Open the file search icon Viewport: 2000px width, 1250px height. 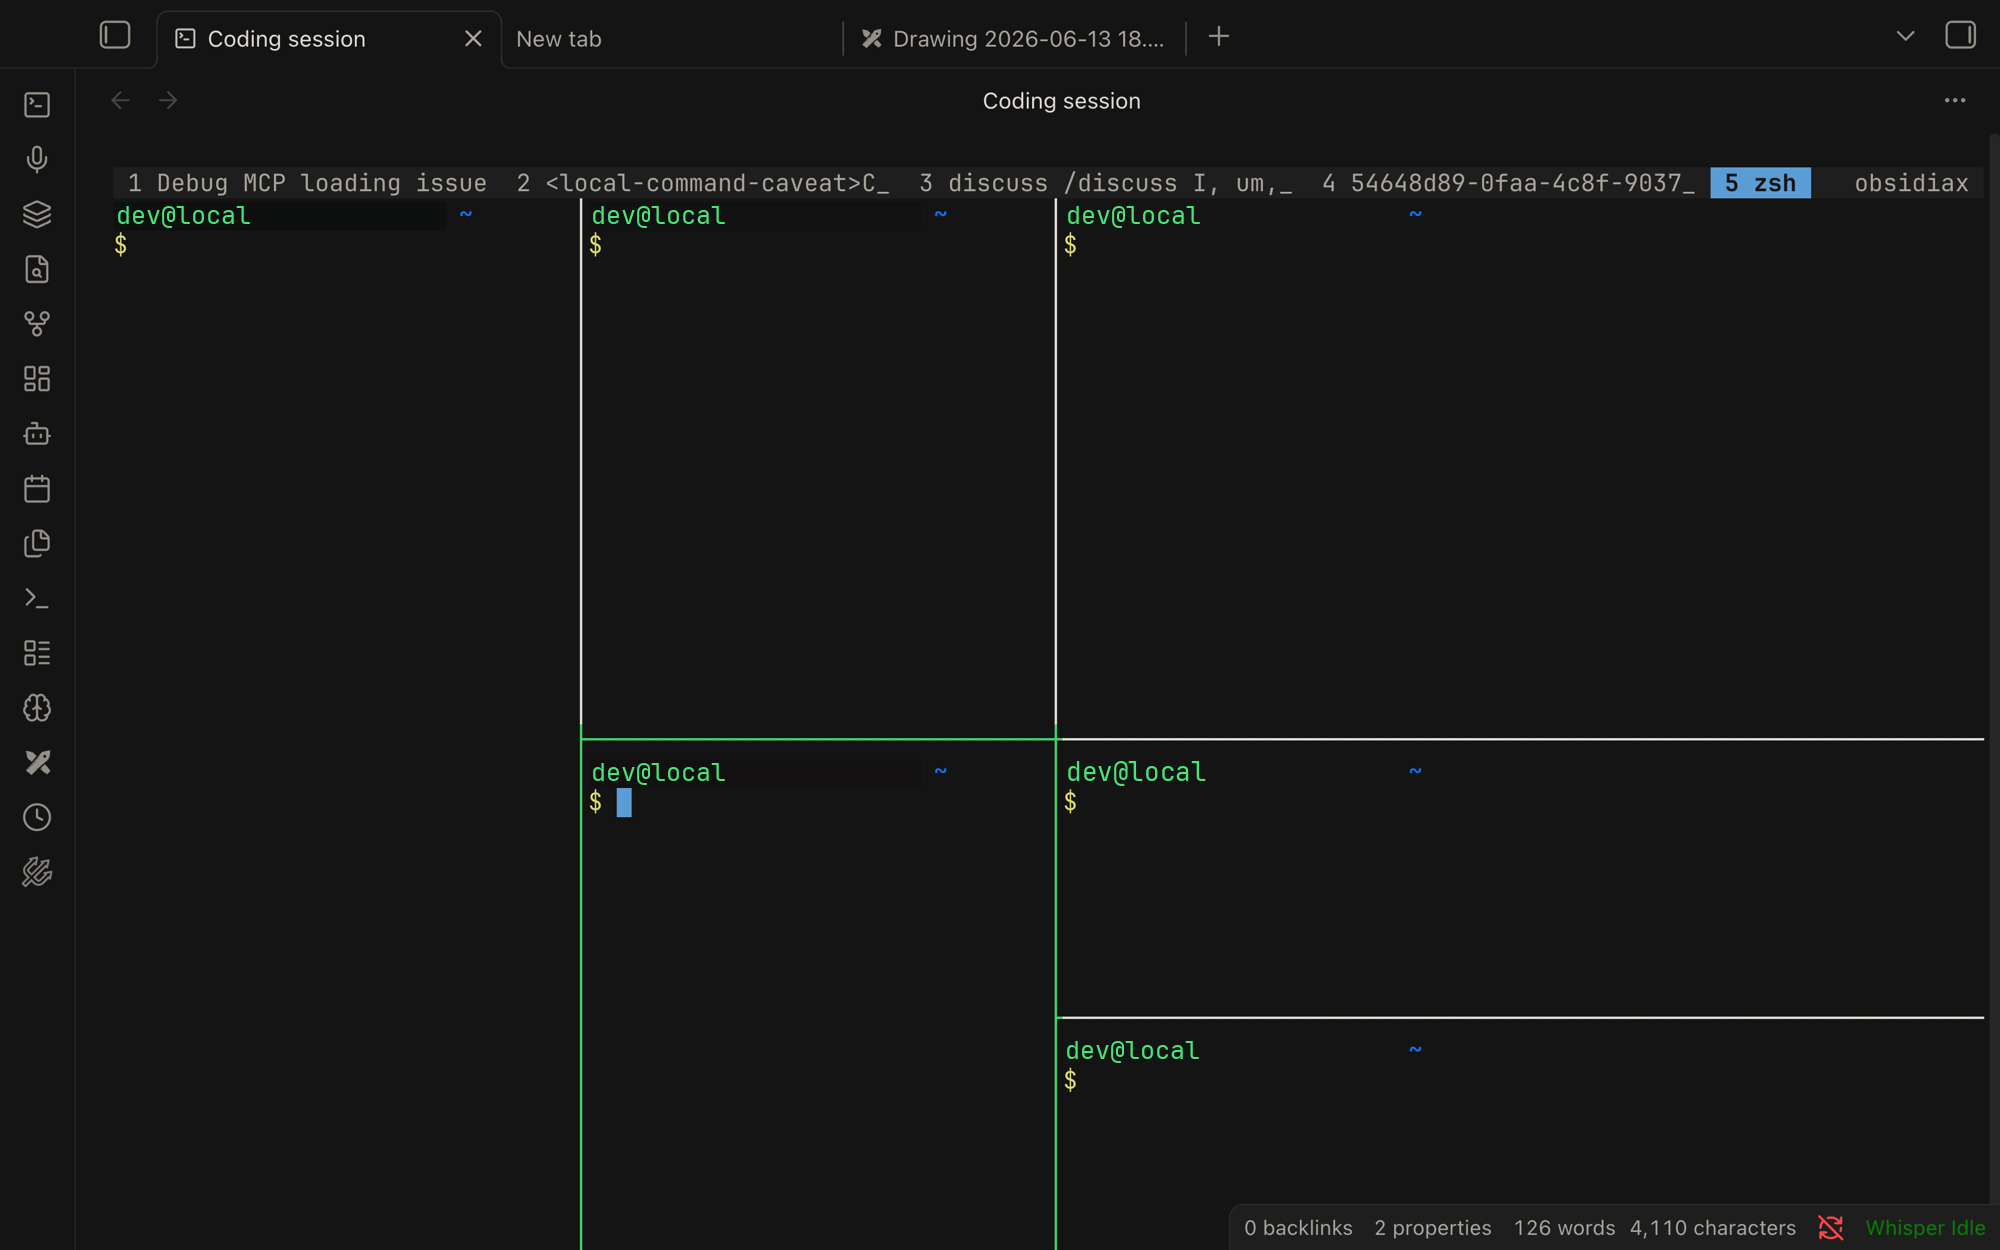click(37, 269)
